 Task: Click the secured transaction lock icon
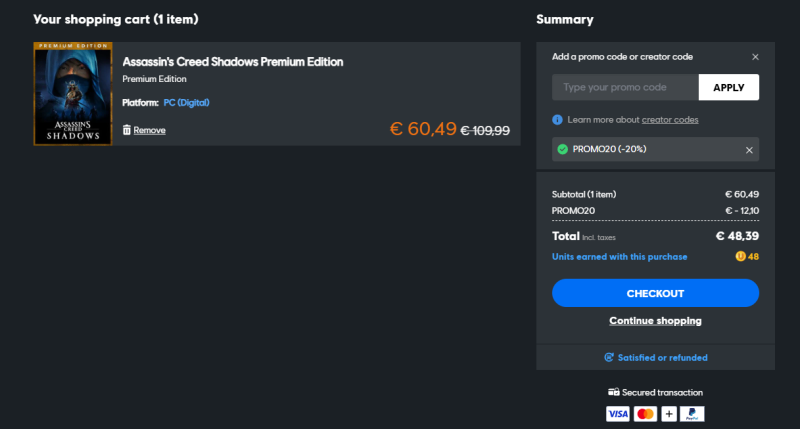(x=613, y=393)
